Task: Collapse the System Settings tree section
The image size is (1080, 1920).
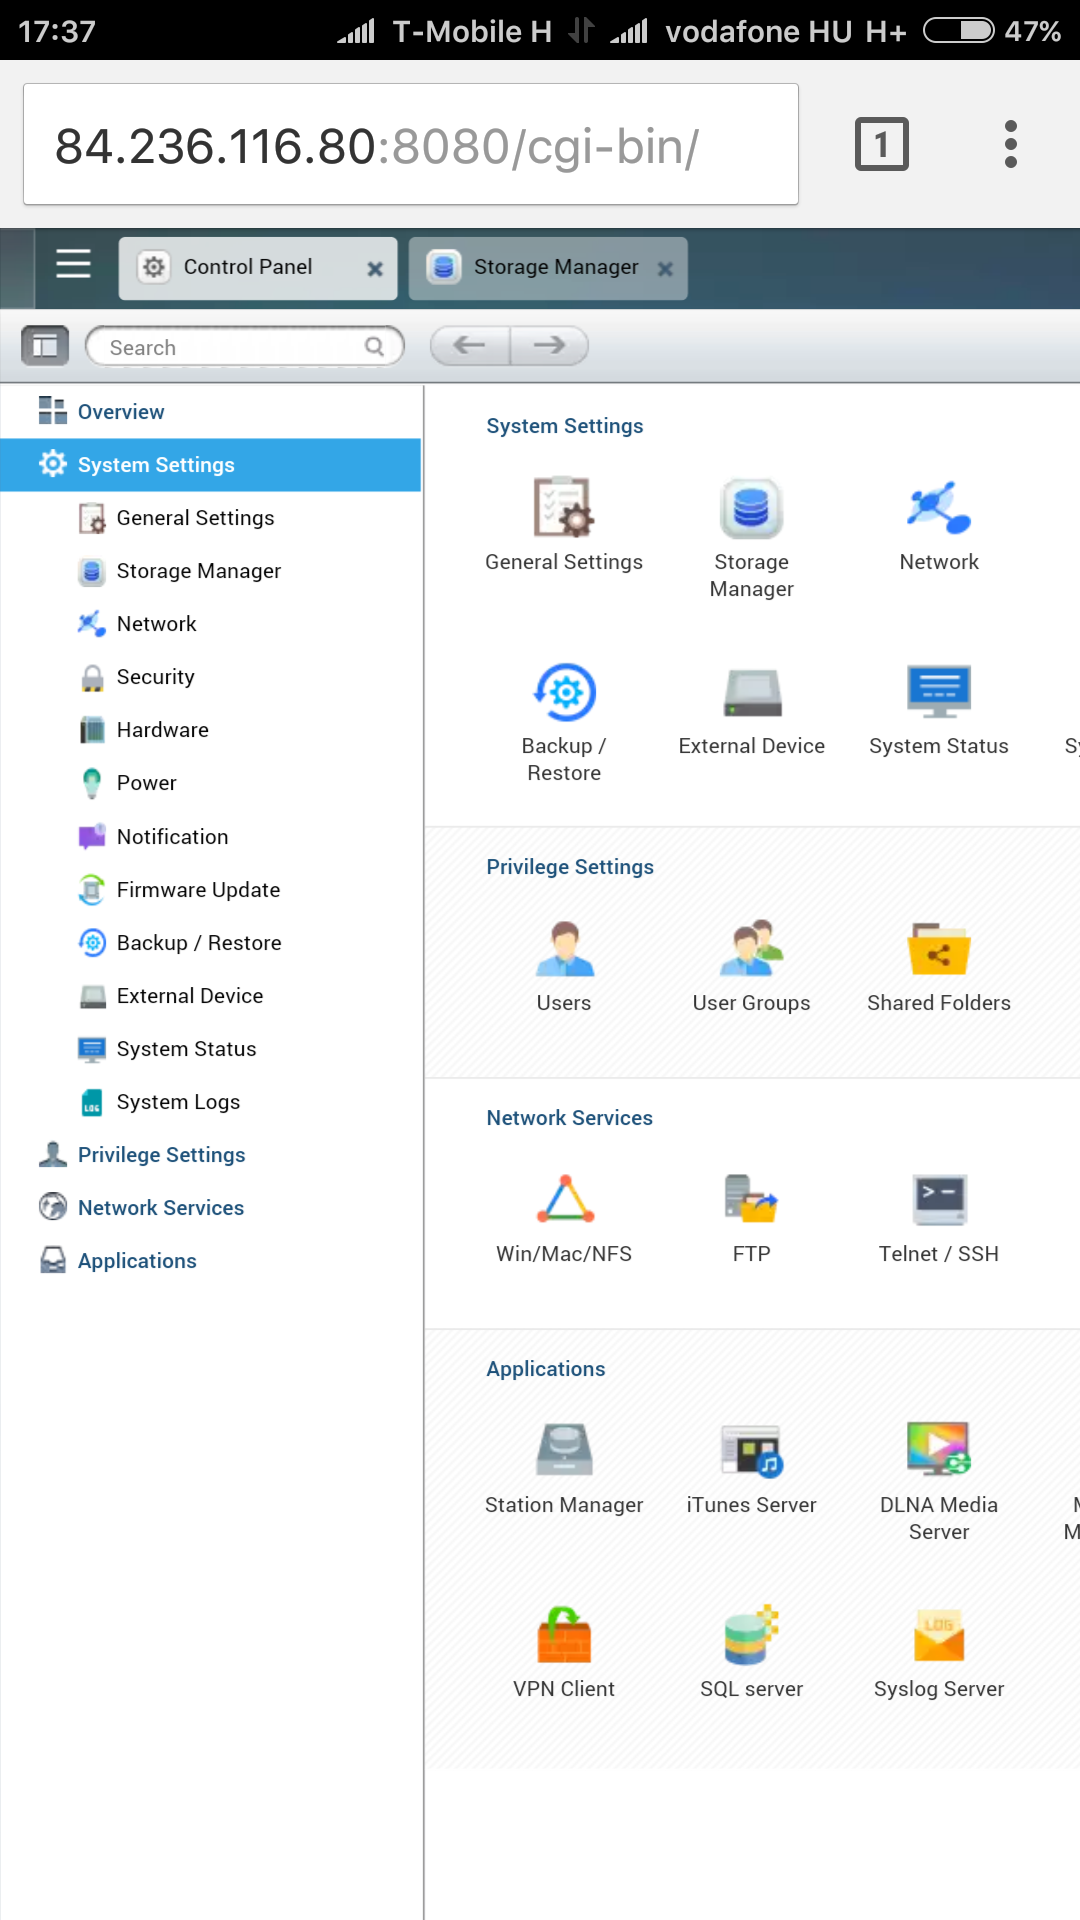Action: [x=156, y=465]
